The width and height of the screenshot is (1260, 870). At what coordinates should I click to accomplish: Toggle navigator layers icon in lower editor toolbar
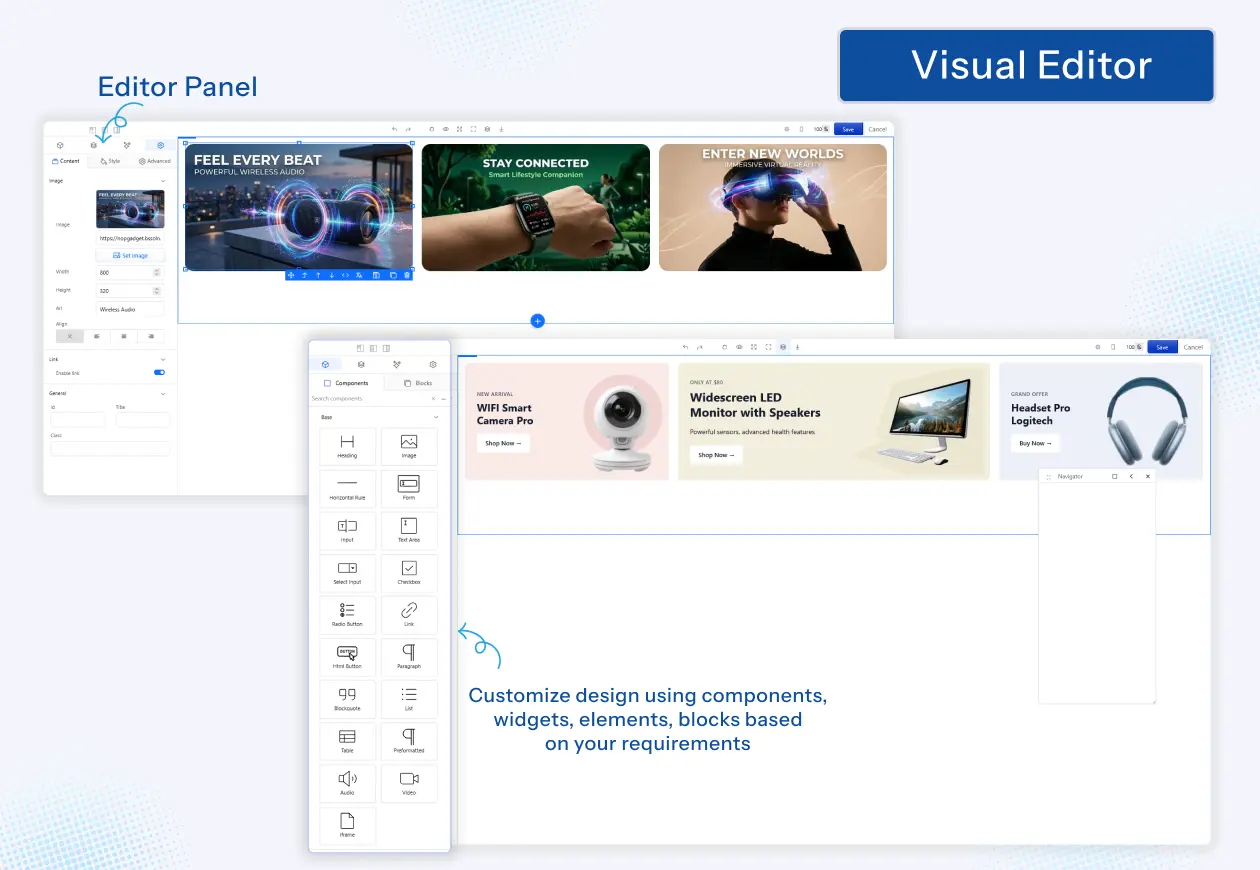(783, 347)
